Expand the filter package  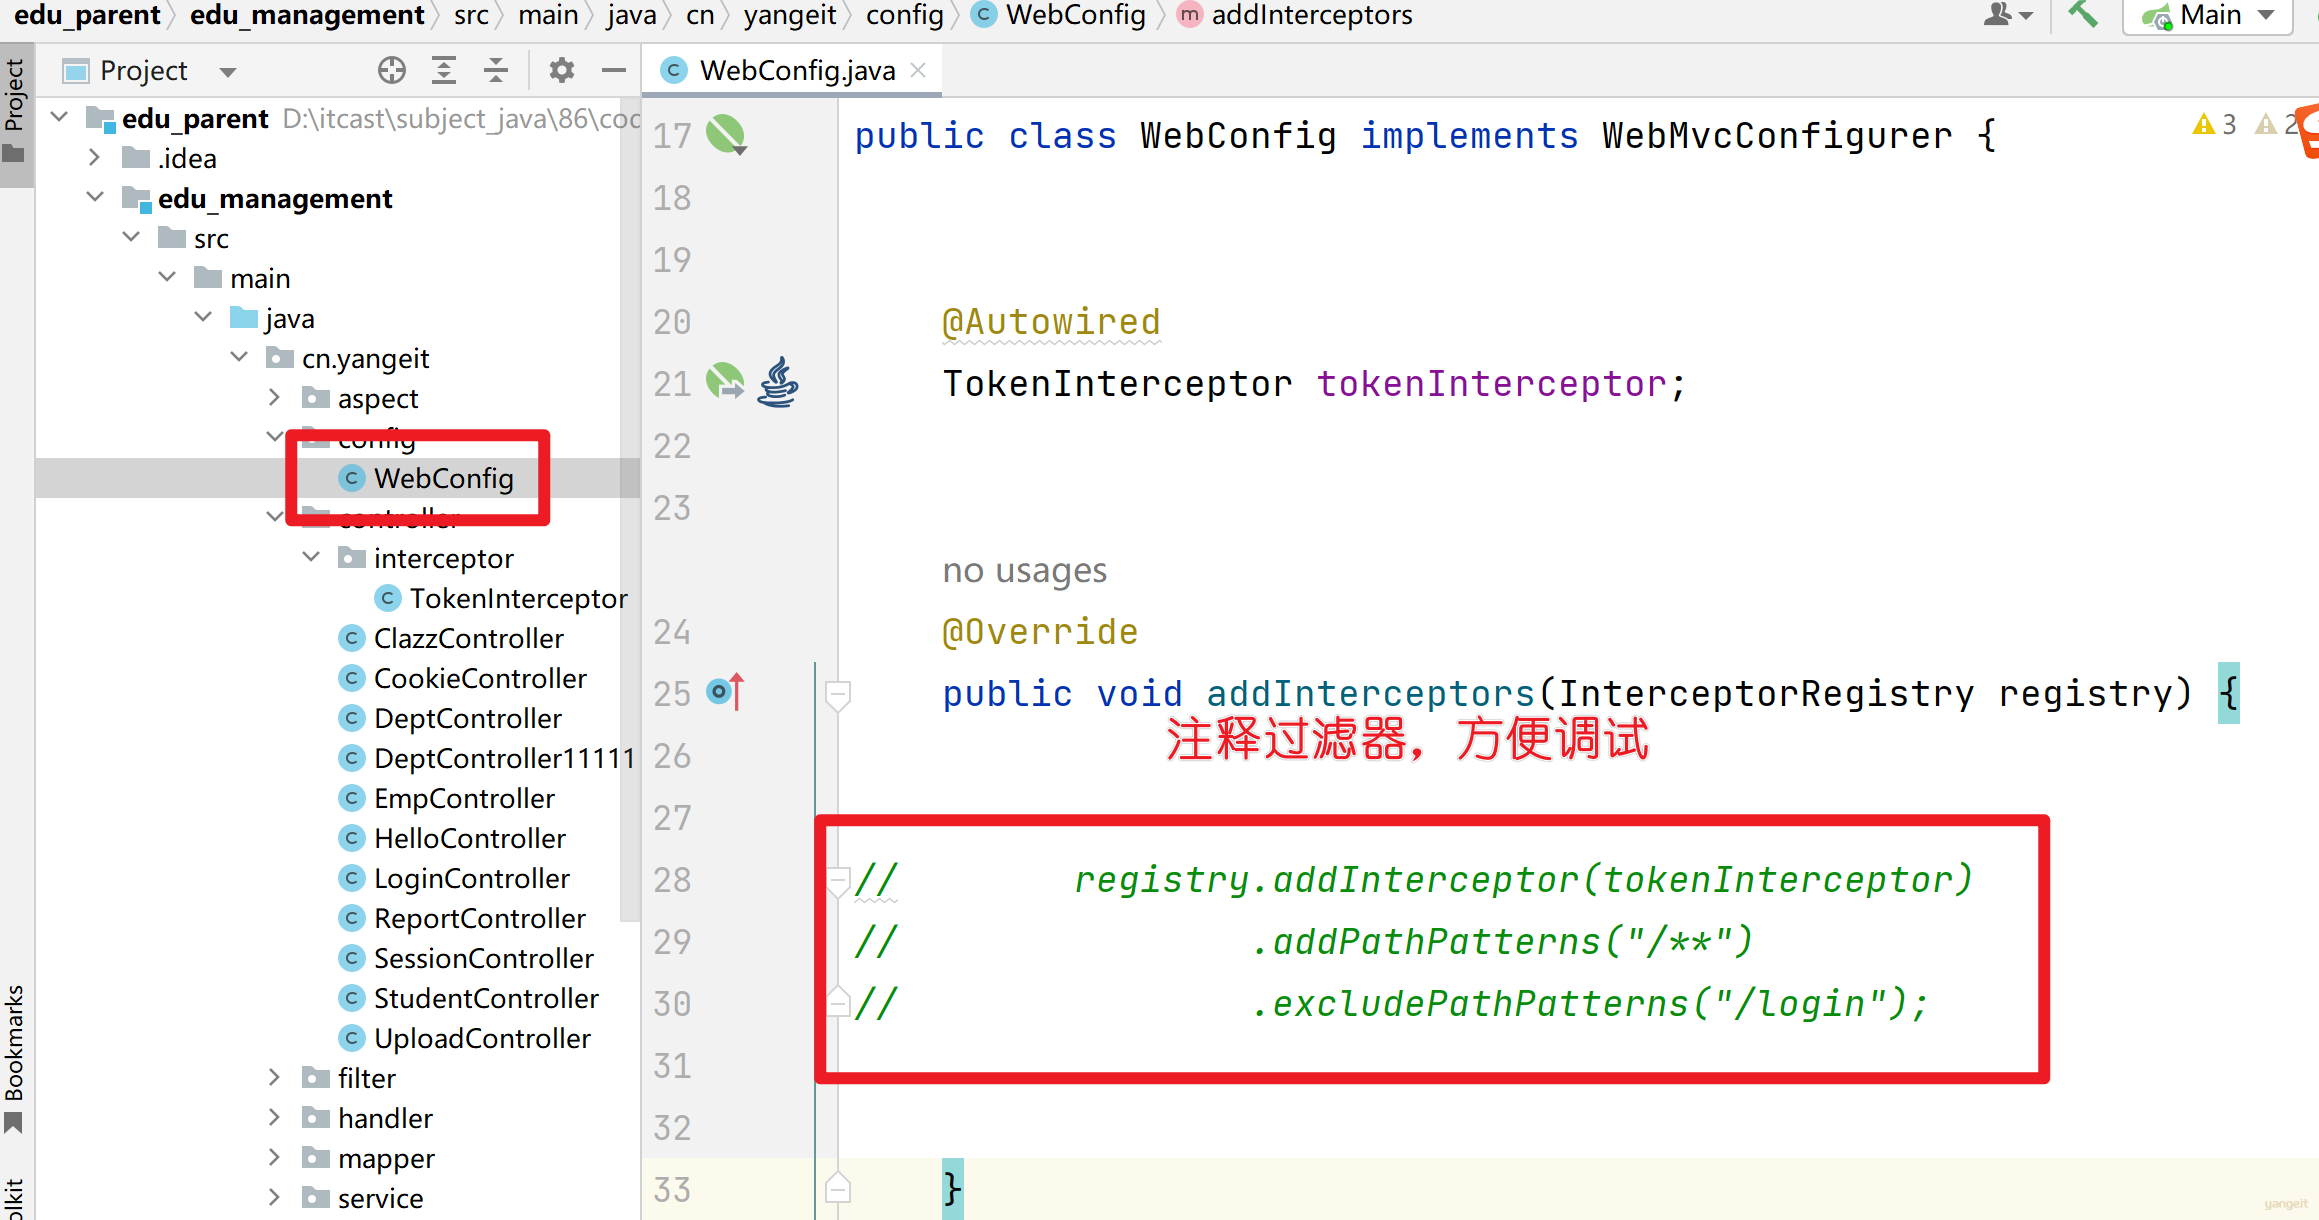(x=275, y=1078)
